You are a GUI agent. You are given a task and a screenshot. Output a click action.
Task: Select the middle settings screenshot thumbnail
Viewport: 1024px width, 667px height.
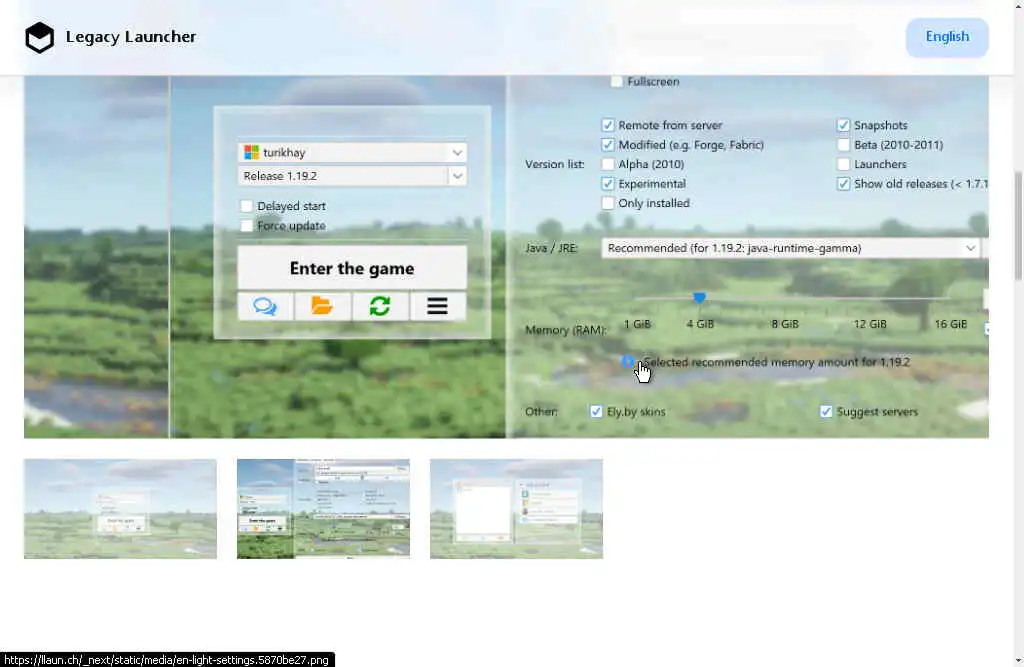coord(323,509)
